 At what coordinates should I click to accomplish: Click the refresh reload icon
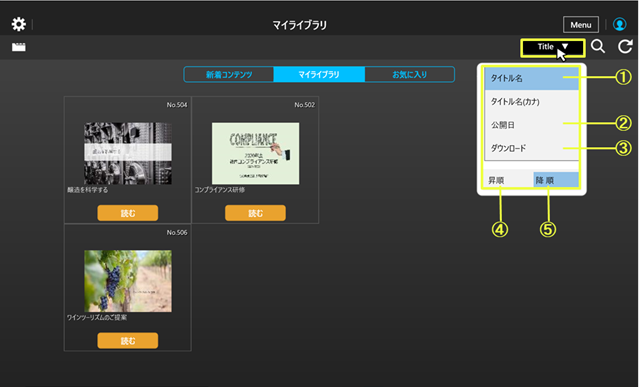pyautogui.click(x=625, y=46)
